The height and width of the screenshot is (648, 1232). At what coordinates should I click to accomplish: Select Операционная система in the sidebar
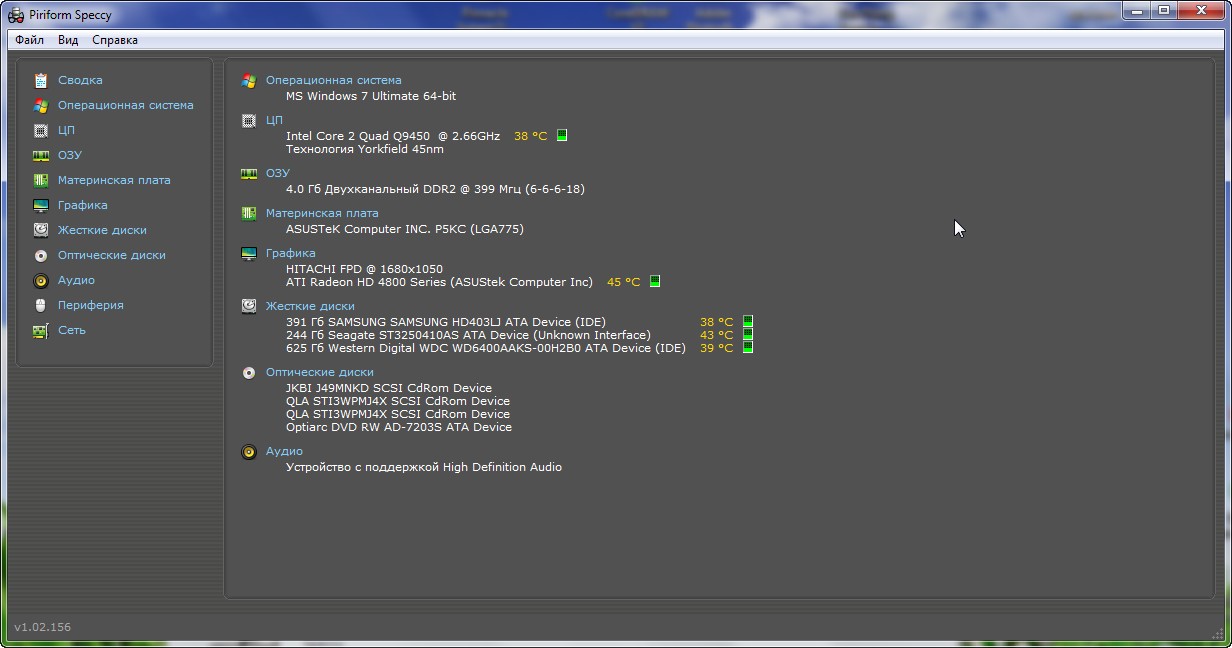tap(126, 105)
